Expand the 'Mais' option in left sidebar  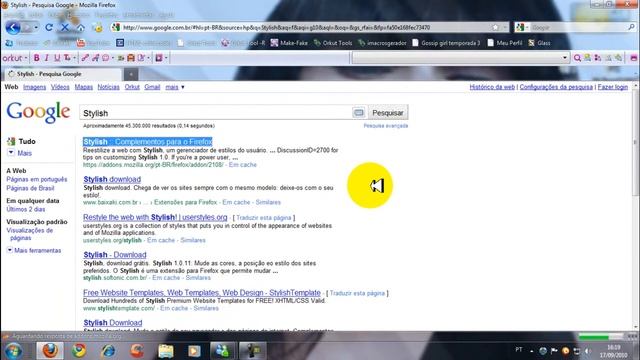coord(20,153)
